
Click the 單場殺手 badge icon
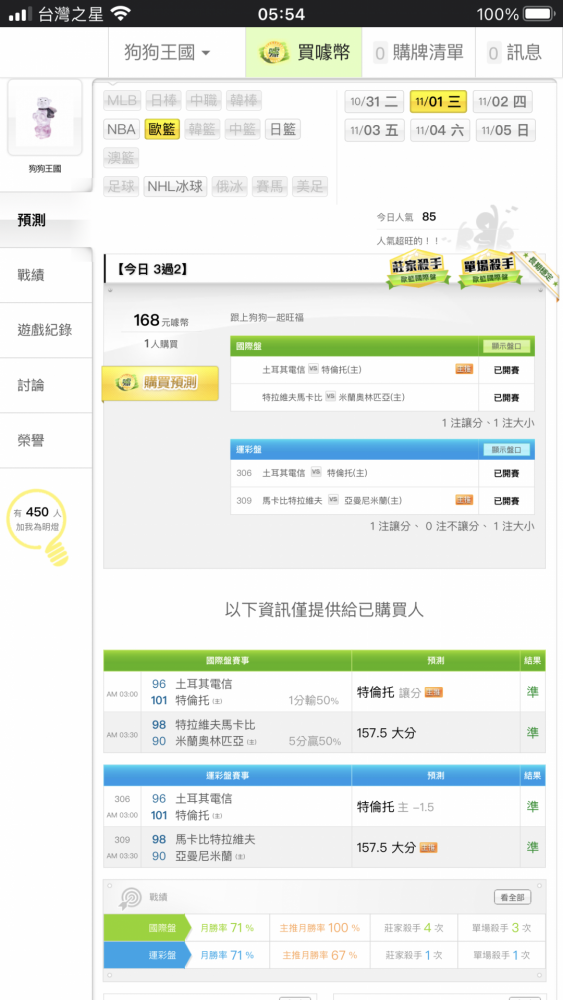(x=490, y=270)
